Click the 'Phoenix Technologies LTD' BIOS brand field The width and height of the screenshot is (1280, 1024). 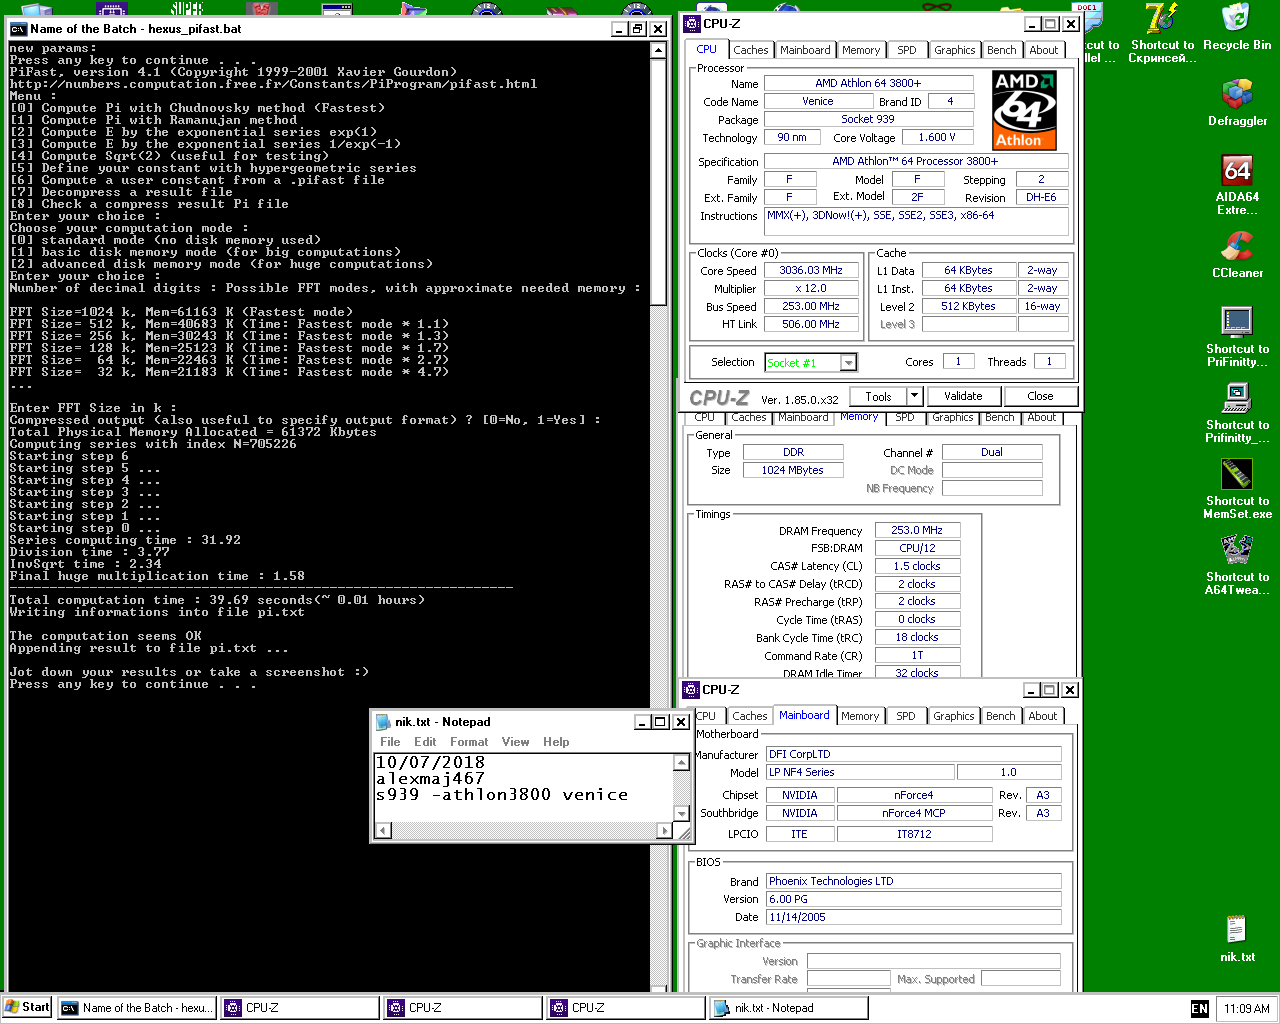[913, 881]
